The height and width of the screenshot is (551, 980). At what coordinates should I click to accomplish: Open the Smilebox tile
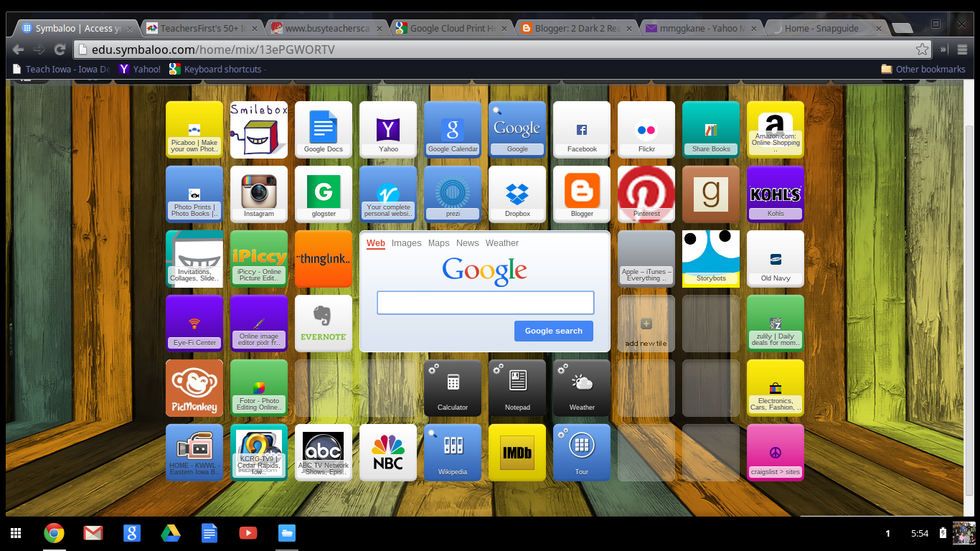pyautogui.click(x=259, y=129)
